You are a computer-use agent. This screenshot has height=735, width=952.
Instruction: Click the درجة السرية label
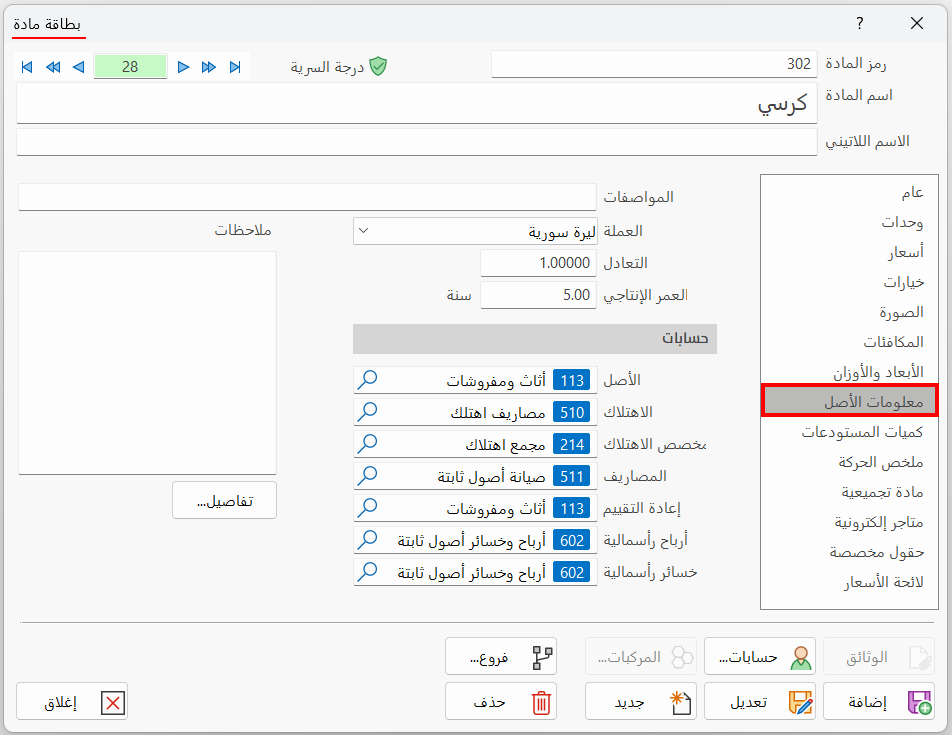[327, 67]
